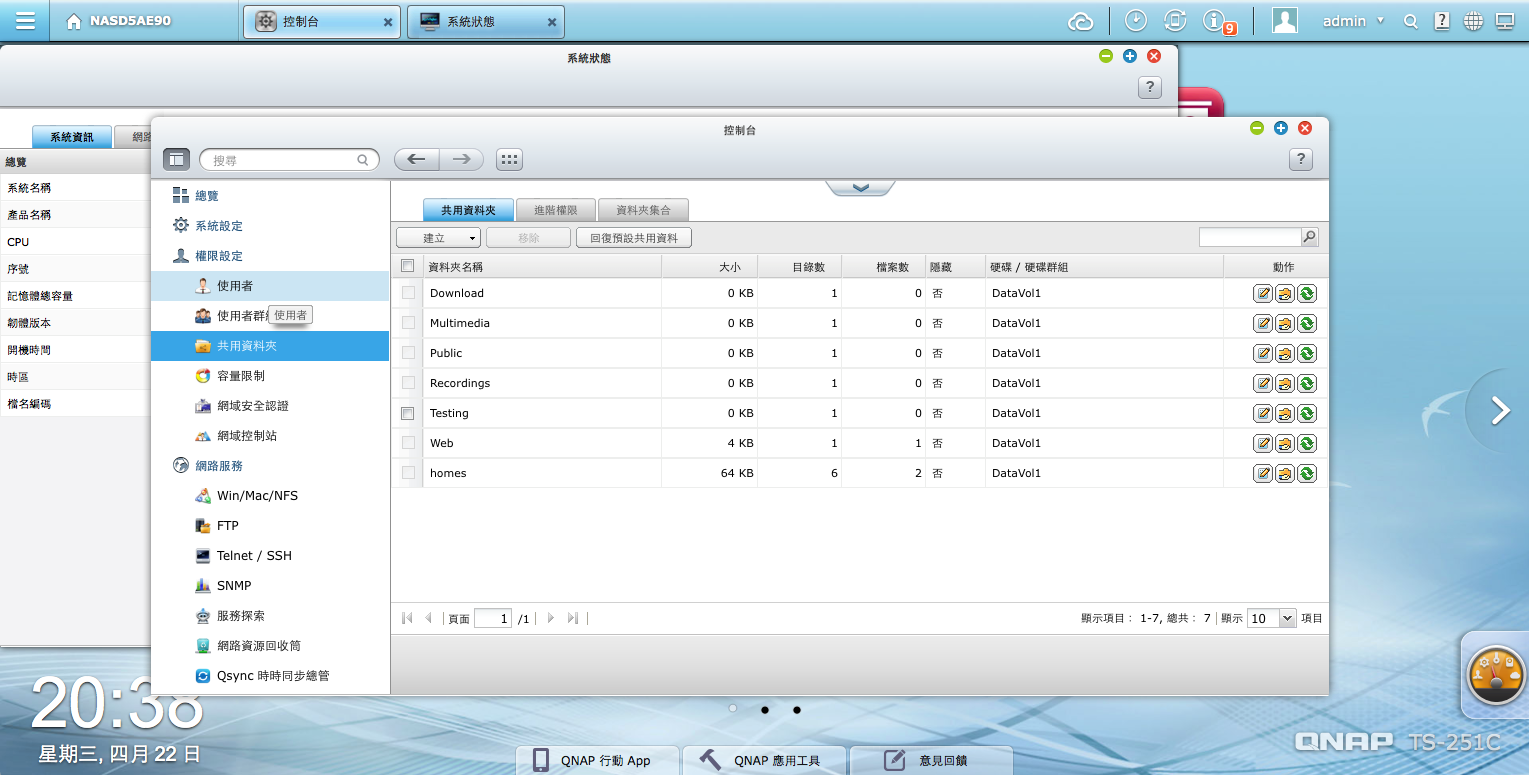Activate the 系統狀態 taskbar tab
This screenshot has width=1529, height=775.
coord(486,22)
